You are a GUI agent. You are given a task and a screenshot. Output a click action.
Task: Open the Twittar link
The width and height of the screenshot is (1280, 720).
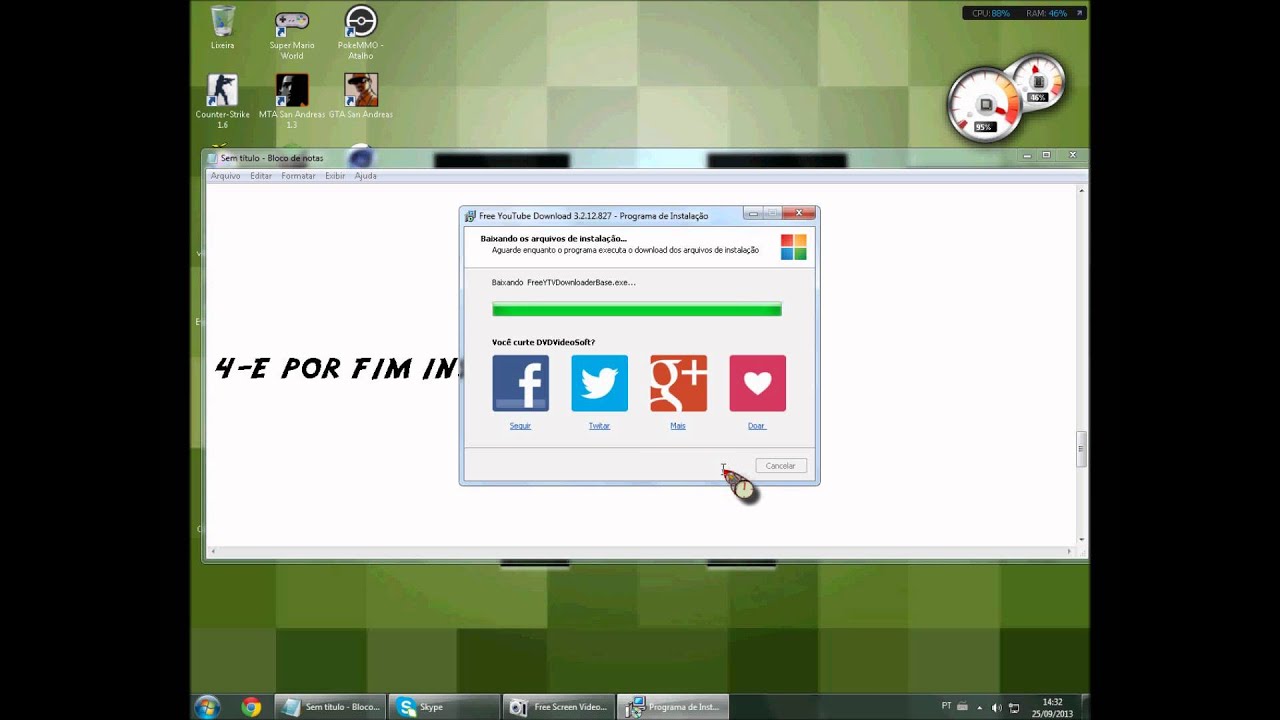pyautogui.click(x=599, y=426)
